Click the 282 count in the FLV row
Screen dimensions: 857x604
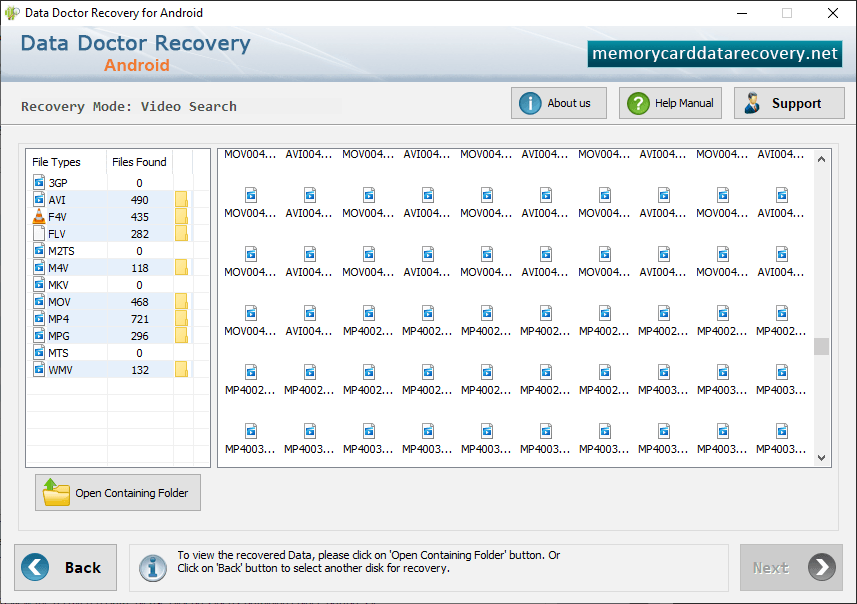pos(139,233)
